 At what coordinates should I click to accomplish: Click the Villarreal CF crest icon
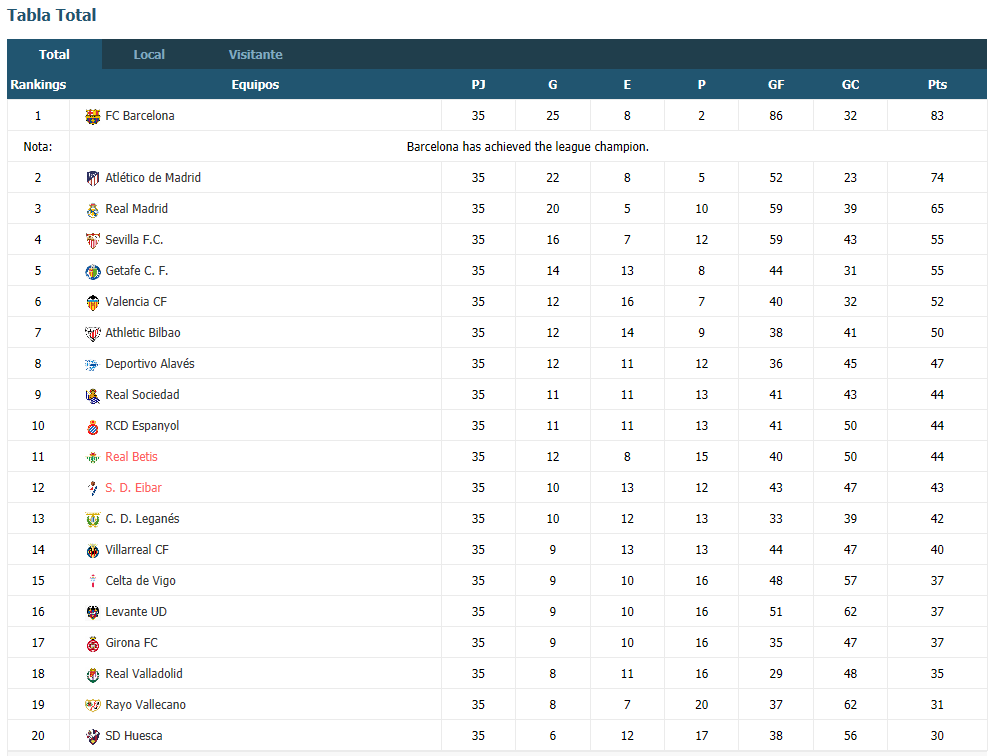click(93, 550)
